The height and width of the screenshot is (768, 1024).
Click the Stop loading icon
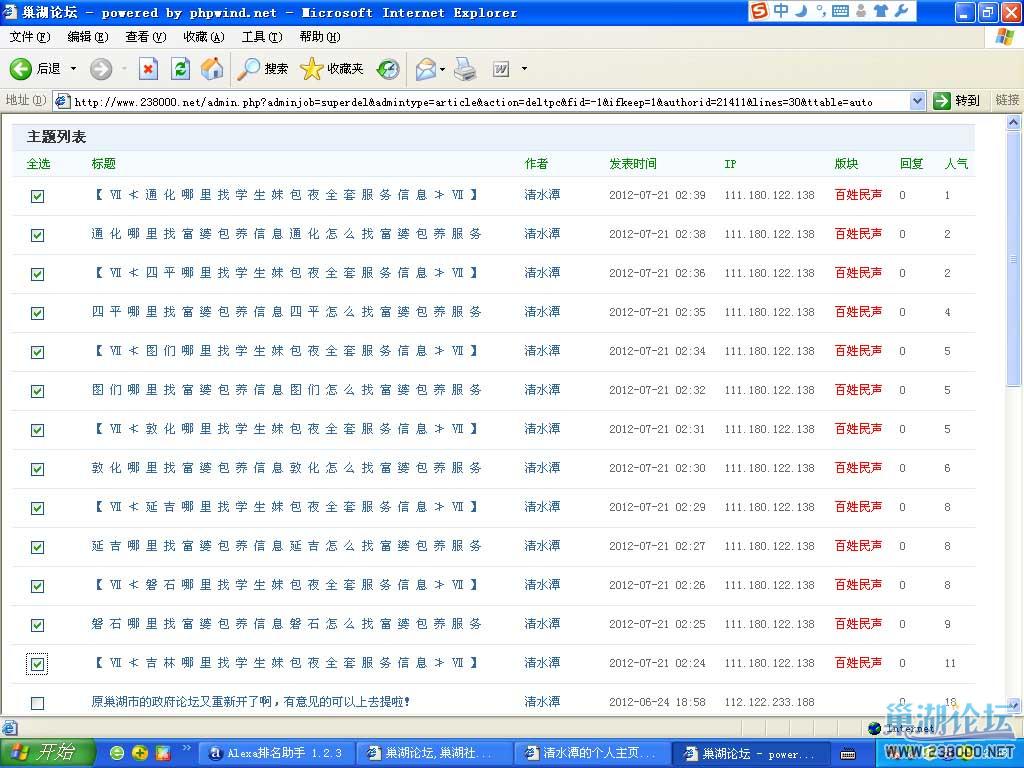click(148, 69)
